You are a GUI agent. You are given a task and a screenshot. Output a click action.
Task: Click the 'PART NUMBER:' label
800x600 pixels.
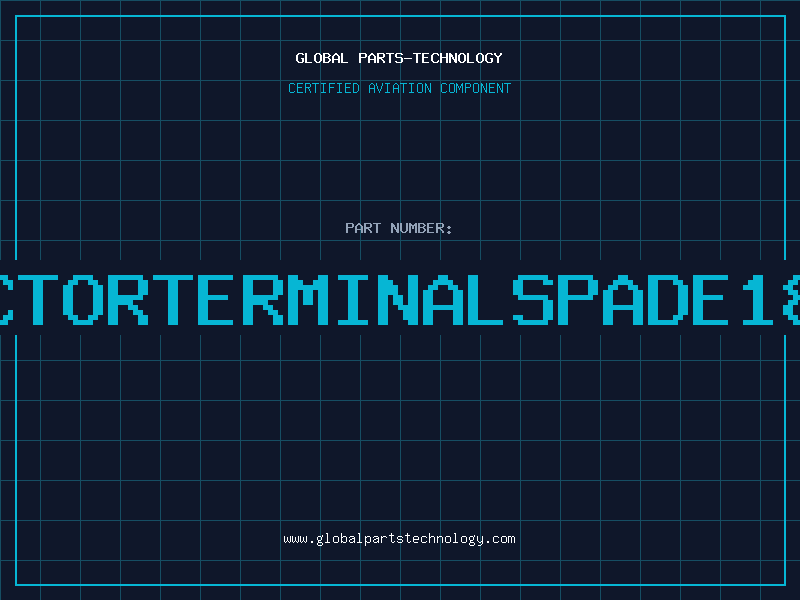pos(399,228)
